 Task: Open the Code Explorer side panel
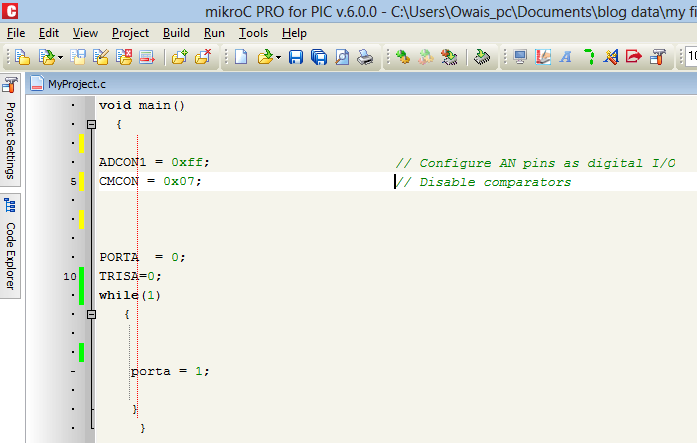click(10, 246)
